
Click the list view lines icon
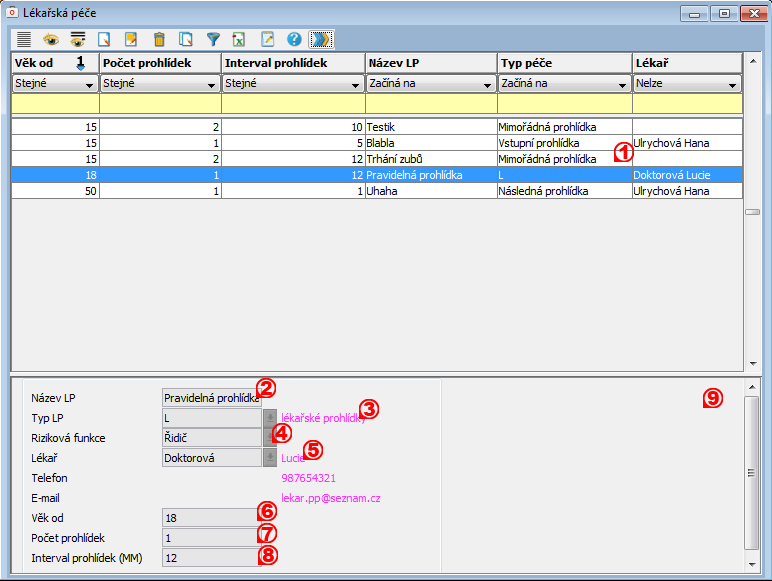[24, 40]
